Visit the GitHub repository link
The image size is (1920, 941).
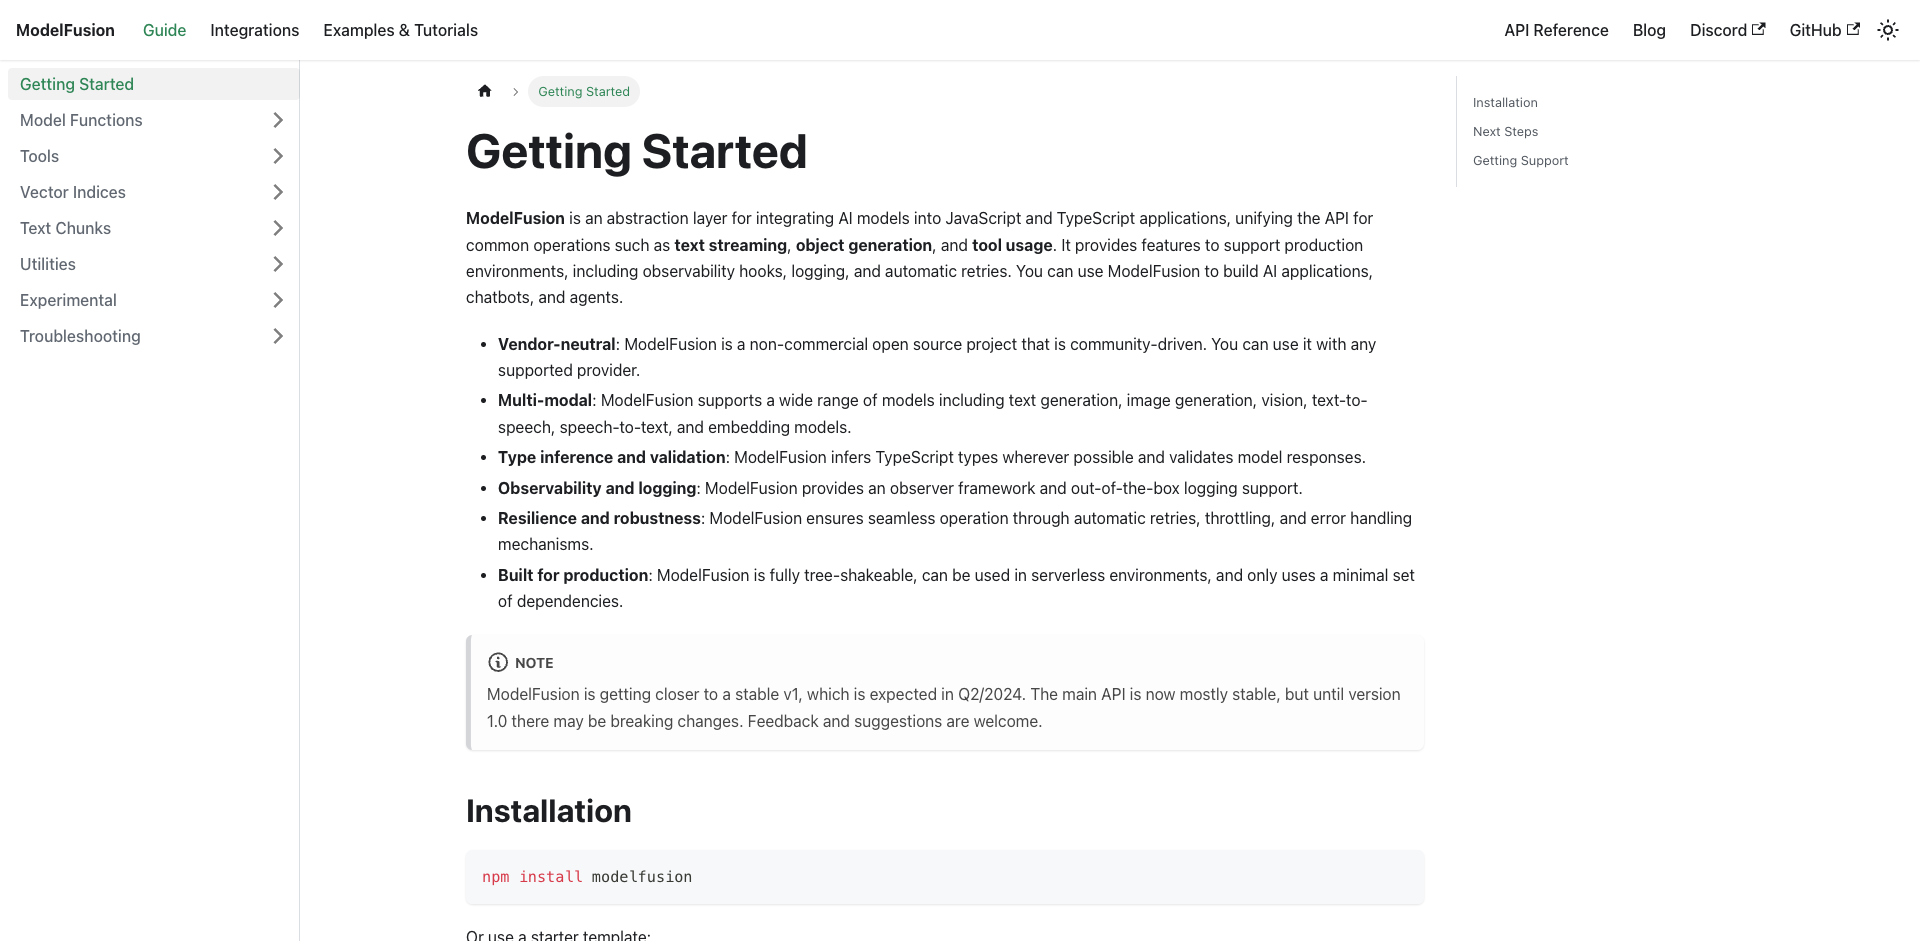tap(1824, 30)
